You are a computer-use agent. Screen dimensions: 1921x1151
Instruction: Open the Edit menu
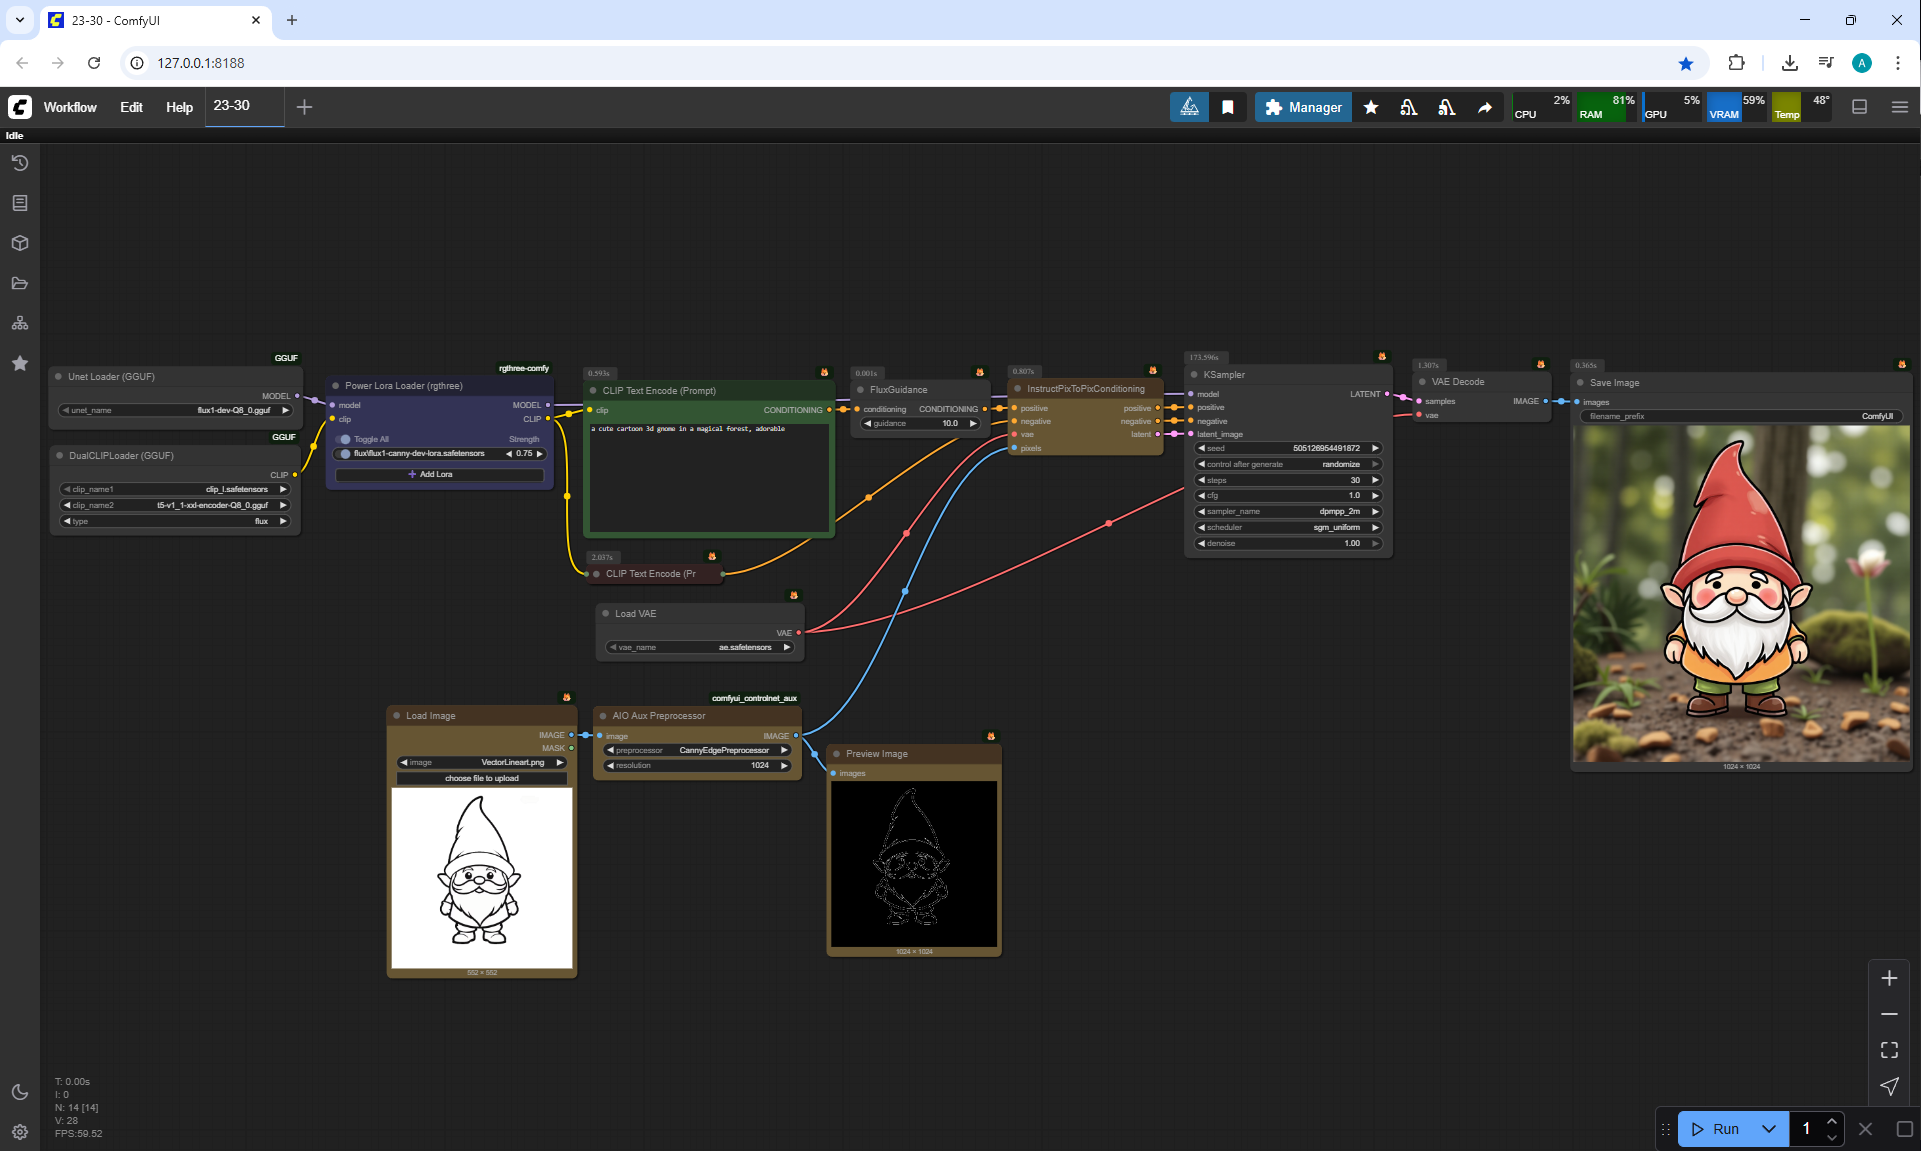[x=131, y=107]
